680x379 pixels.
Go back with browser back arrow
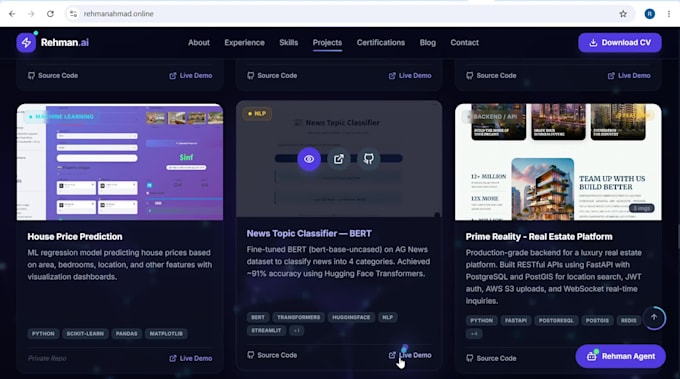[x=12, y=14]
